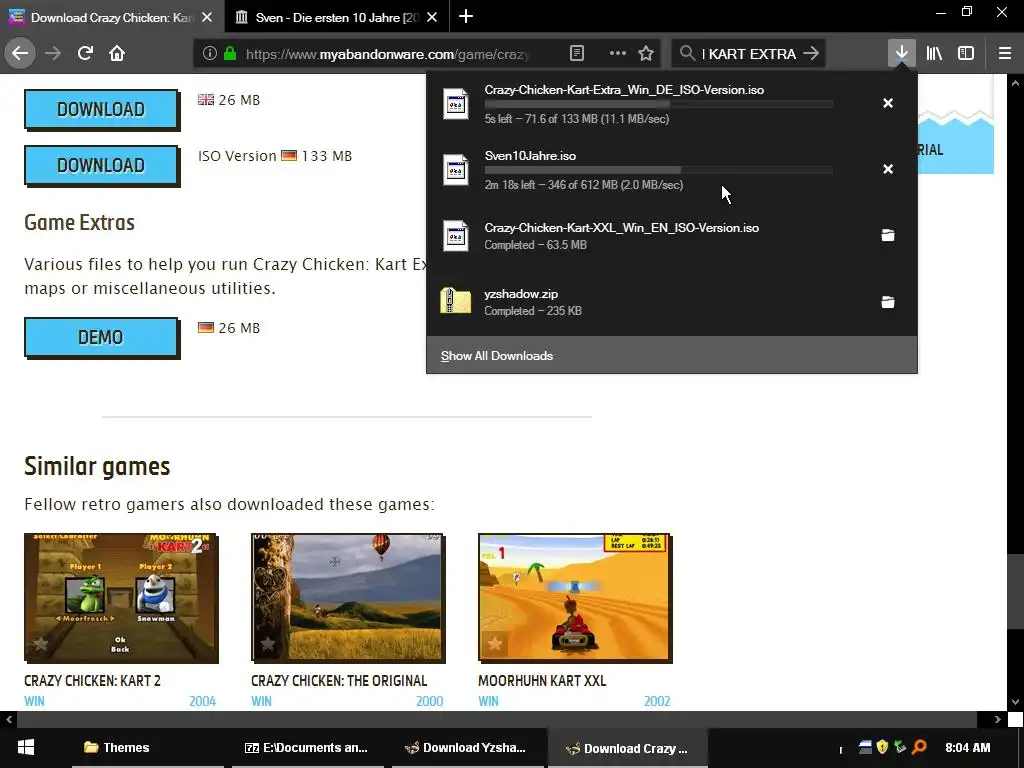1024x768 pixels.
Task: Download the 133 MB ISO Version
Action: click(x=101, y=165)
